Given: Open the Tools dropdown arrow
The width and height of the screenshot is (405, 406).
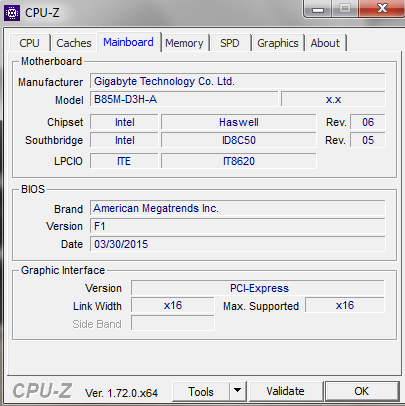Looking at the screenshot, I should pos(237,391).
